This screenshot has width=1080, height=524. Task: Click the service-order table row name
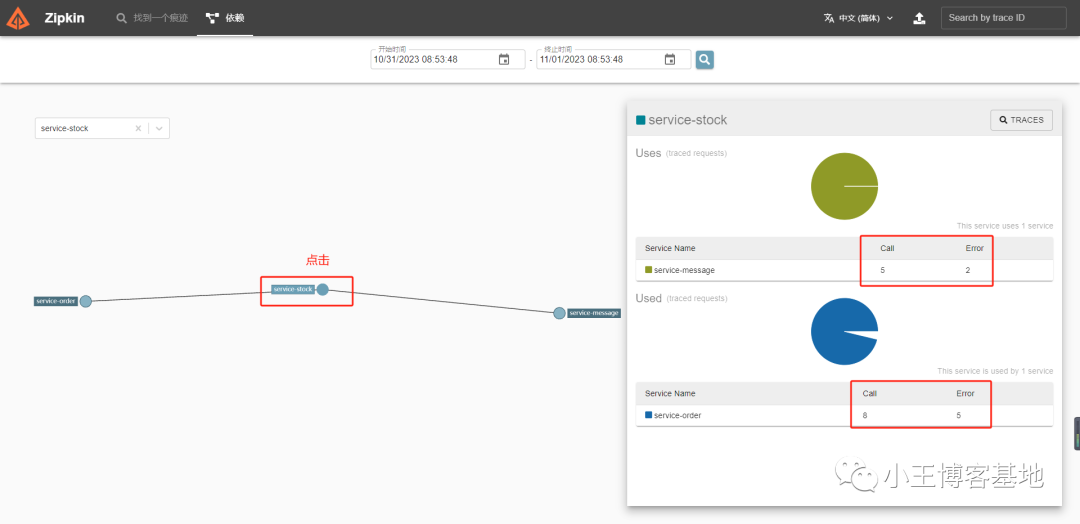click(x=678, y=415)
